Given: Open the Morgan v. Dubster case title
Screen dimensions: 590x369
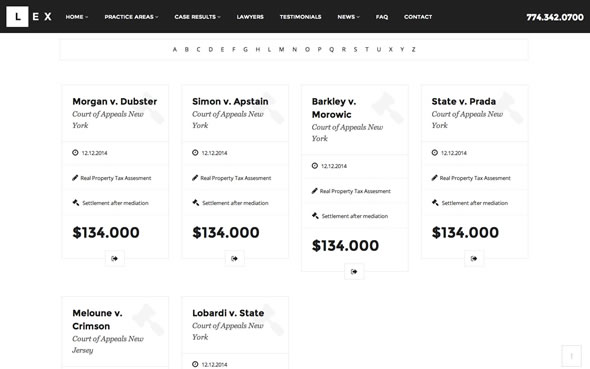Looking at the screenshot, I should [115, 102].
